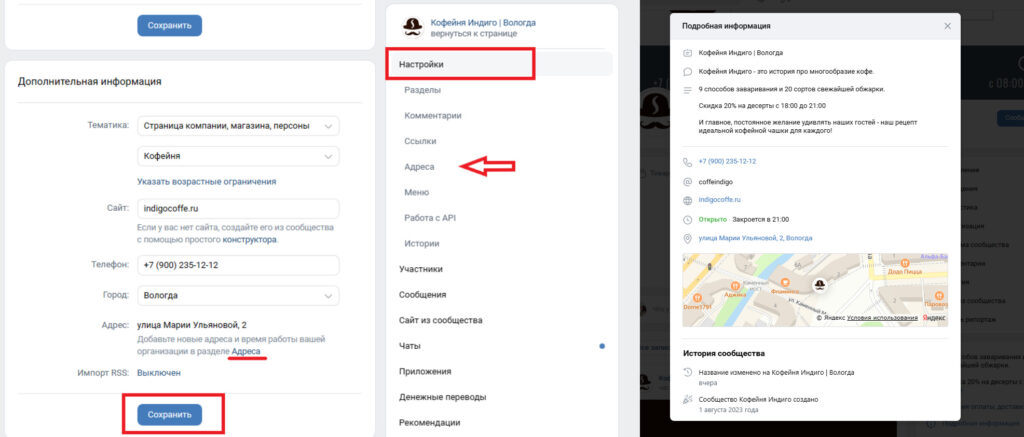Click the history icon beside Название изменено

pyautogui.click(x=687, y=372)
